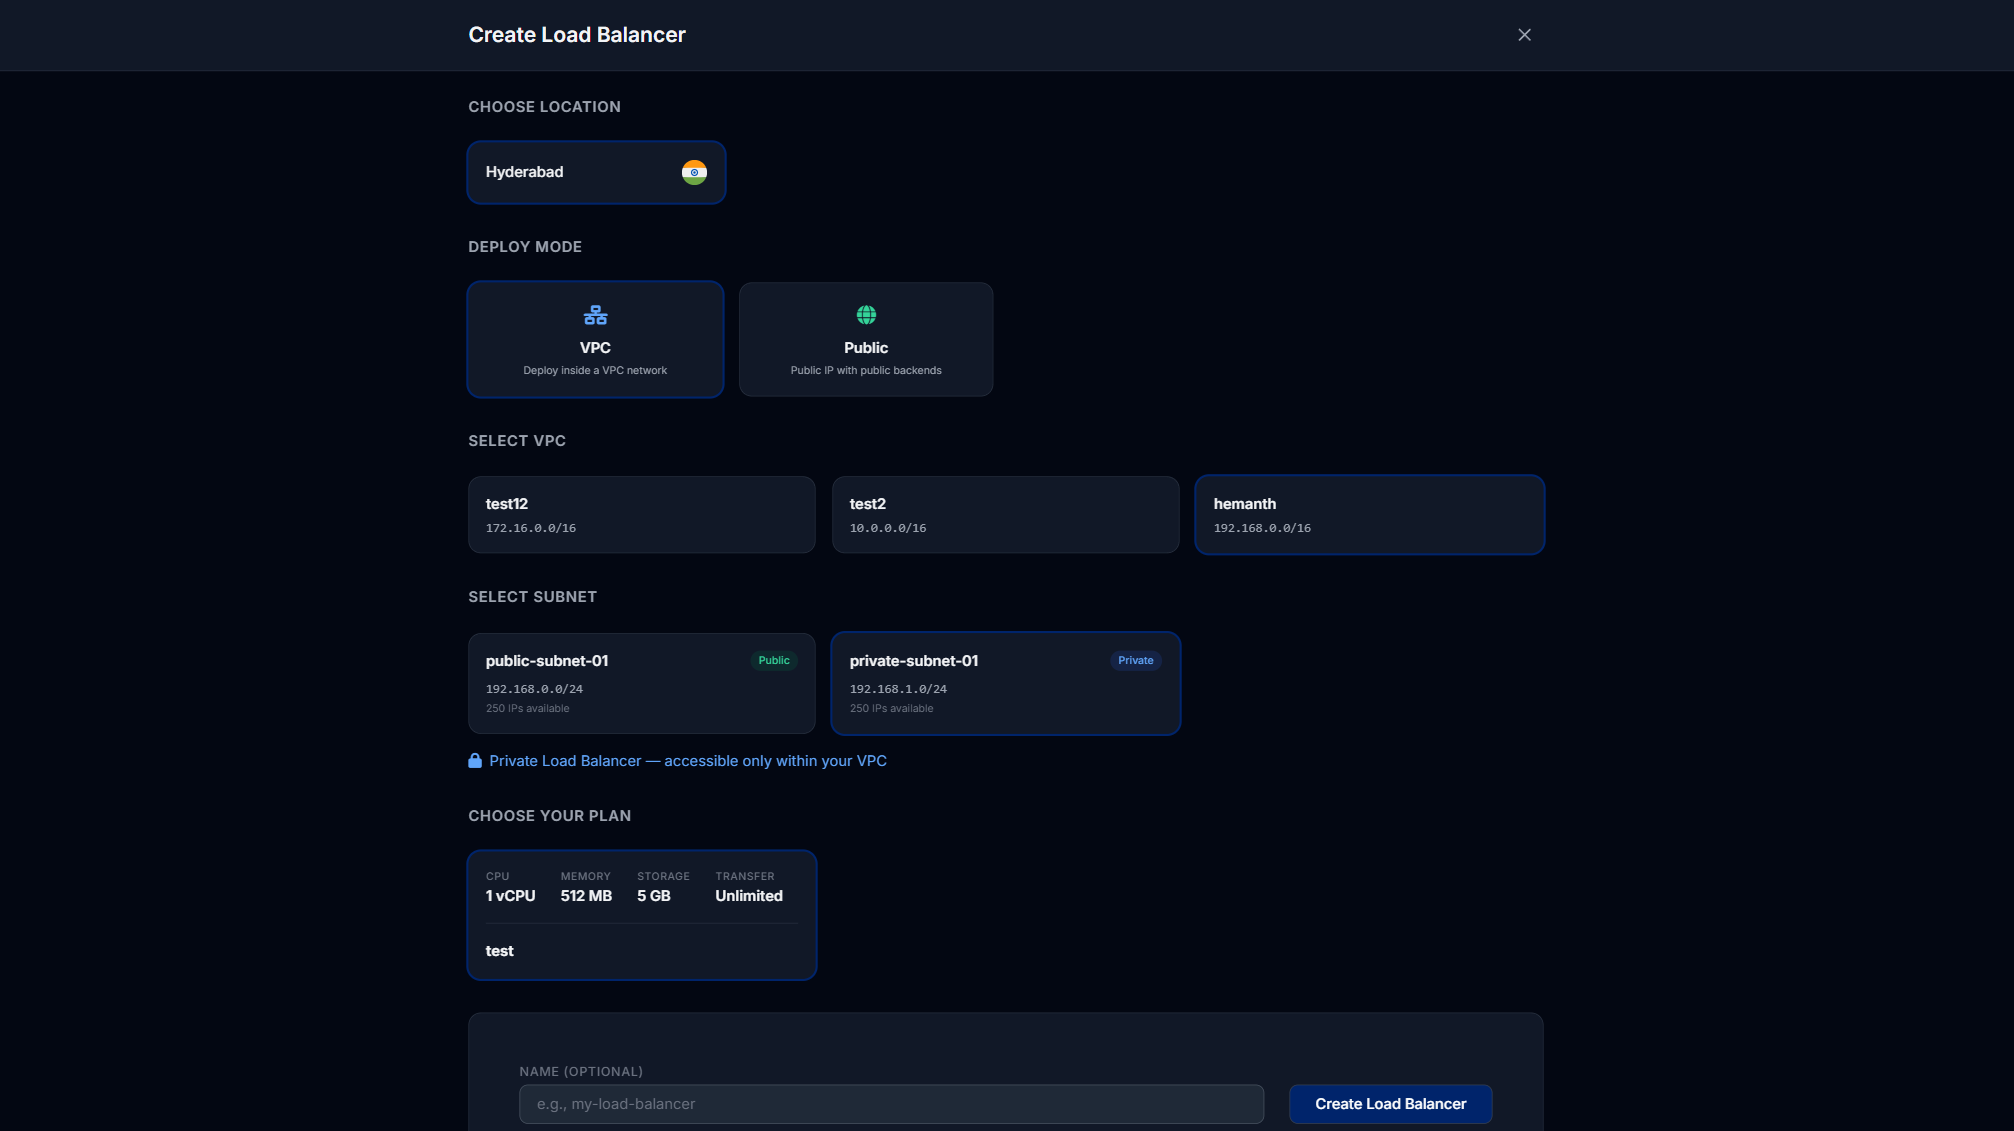Select the test2 VPC
Screen dimensions: 2014x1131
pos(1005,514)
